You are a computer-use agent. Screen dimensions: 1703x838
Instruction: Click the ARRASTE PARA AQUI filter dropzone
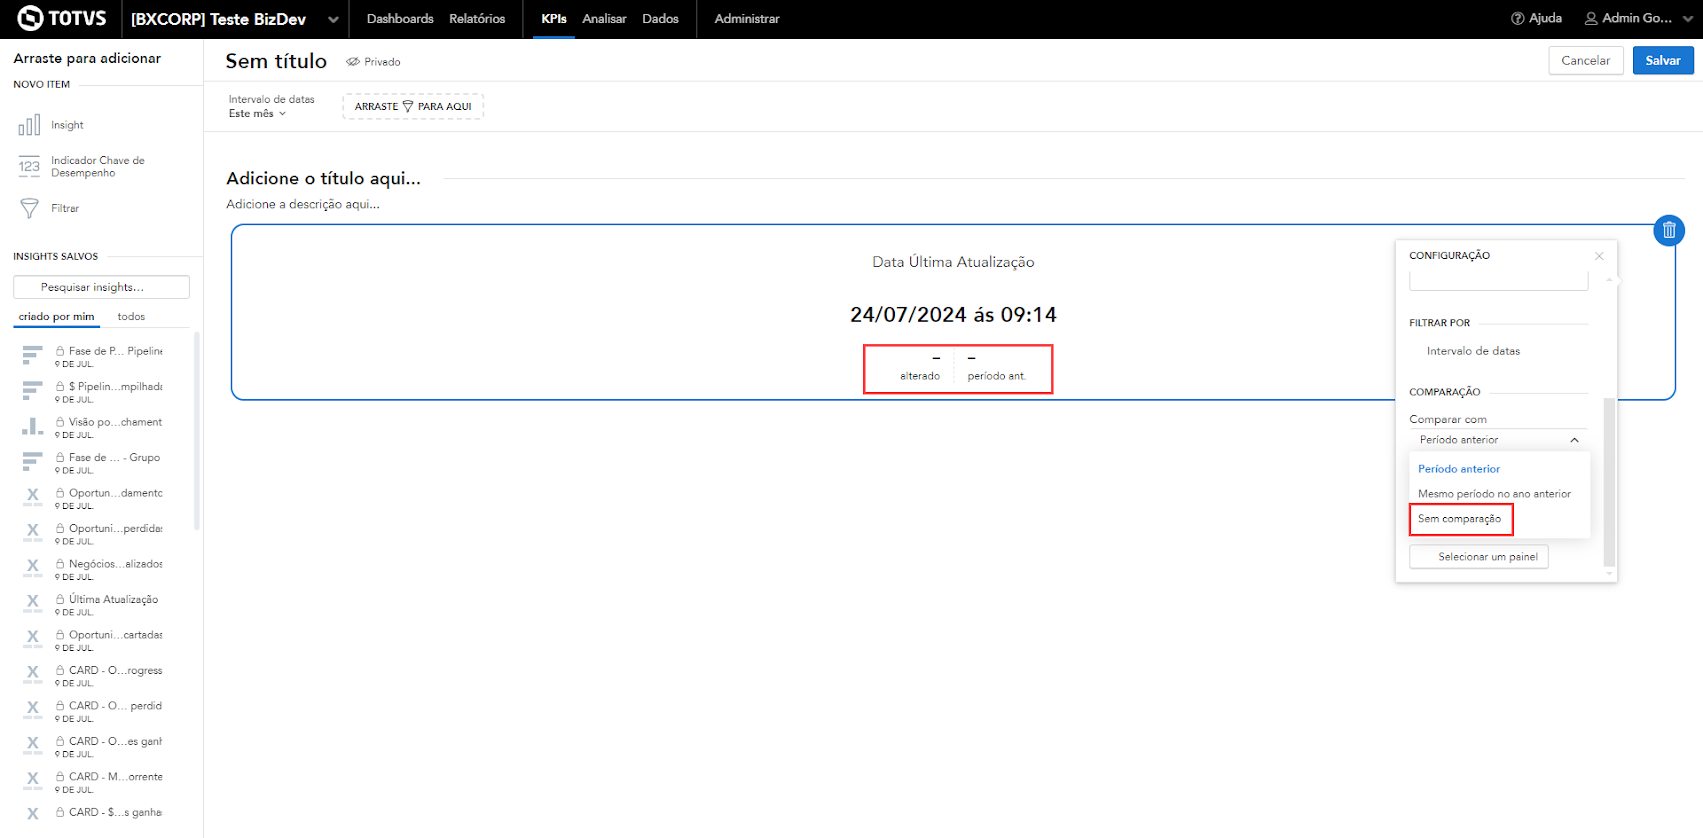pos(413,106)
